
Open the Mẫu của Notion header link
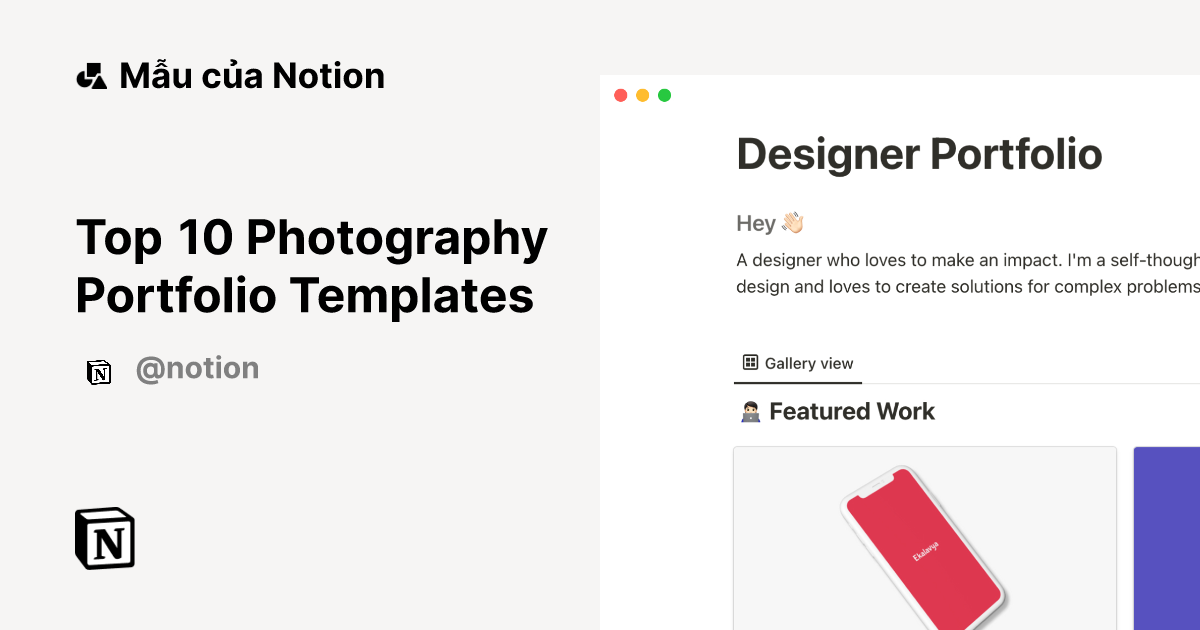click(251, 76)
